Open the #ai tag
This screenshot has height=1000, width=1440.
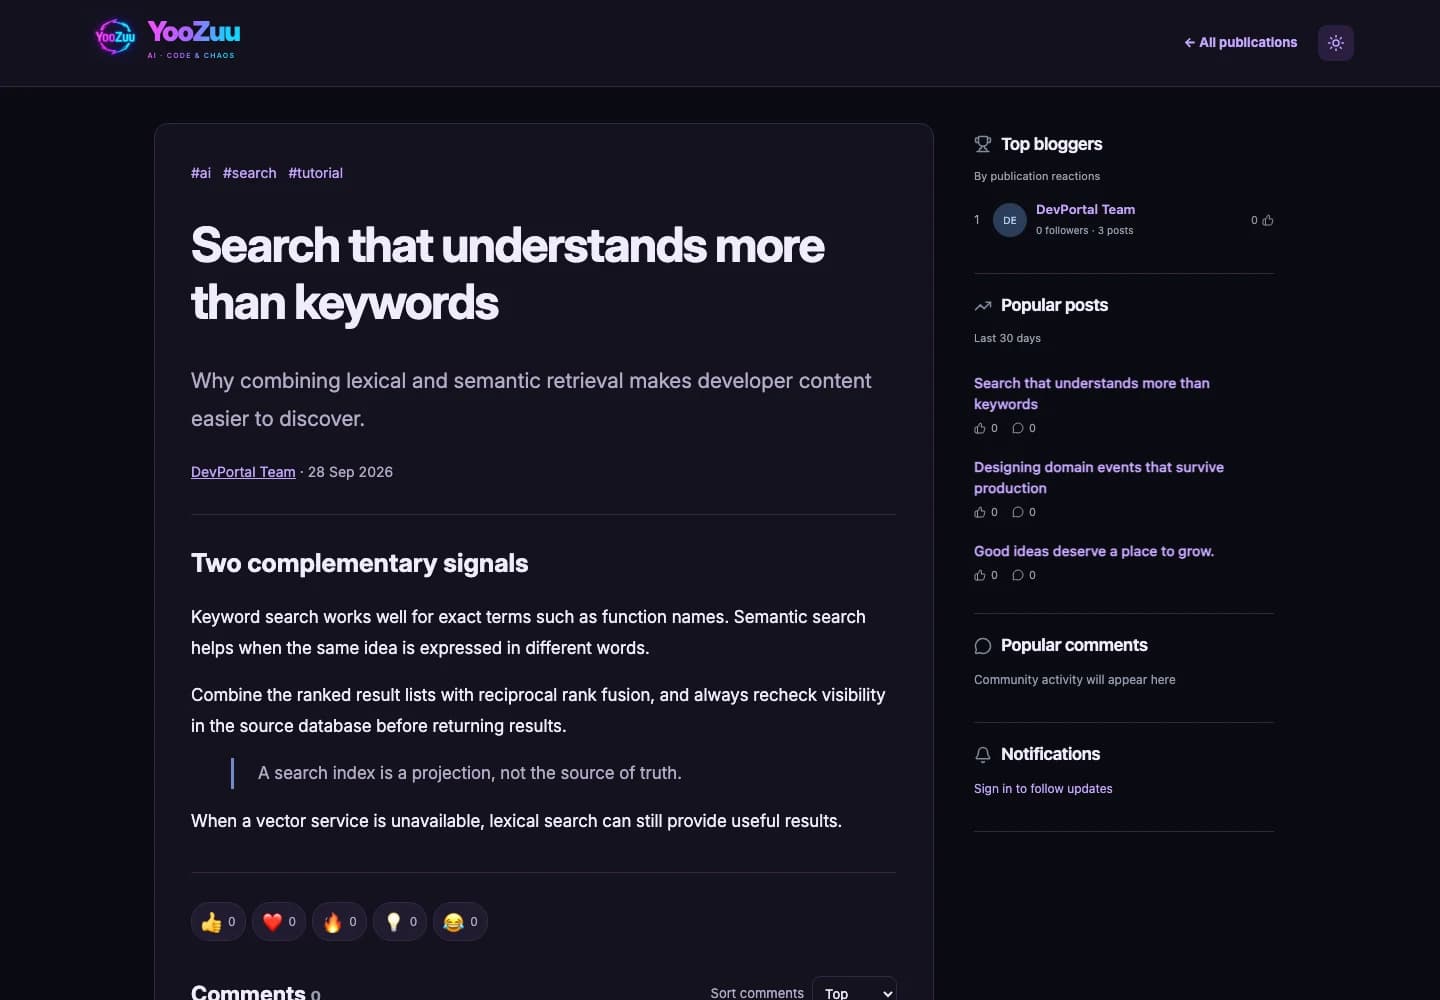[x=201, y=173]
